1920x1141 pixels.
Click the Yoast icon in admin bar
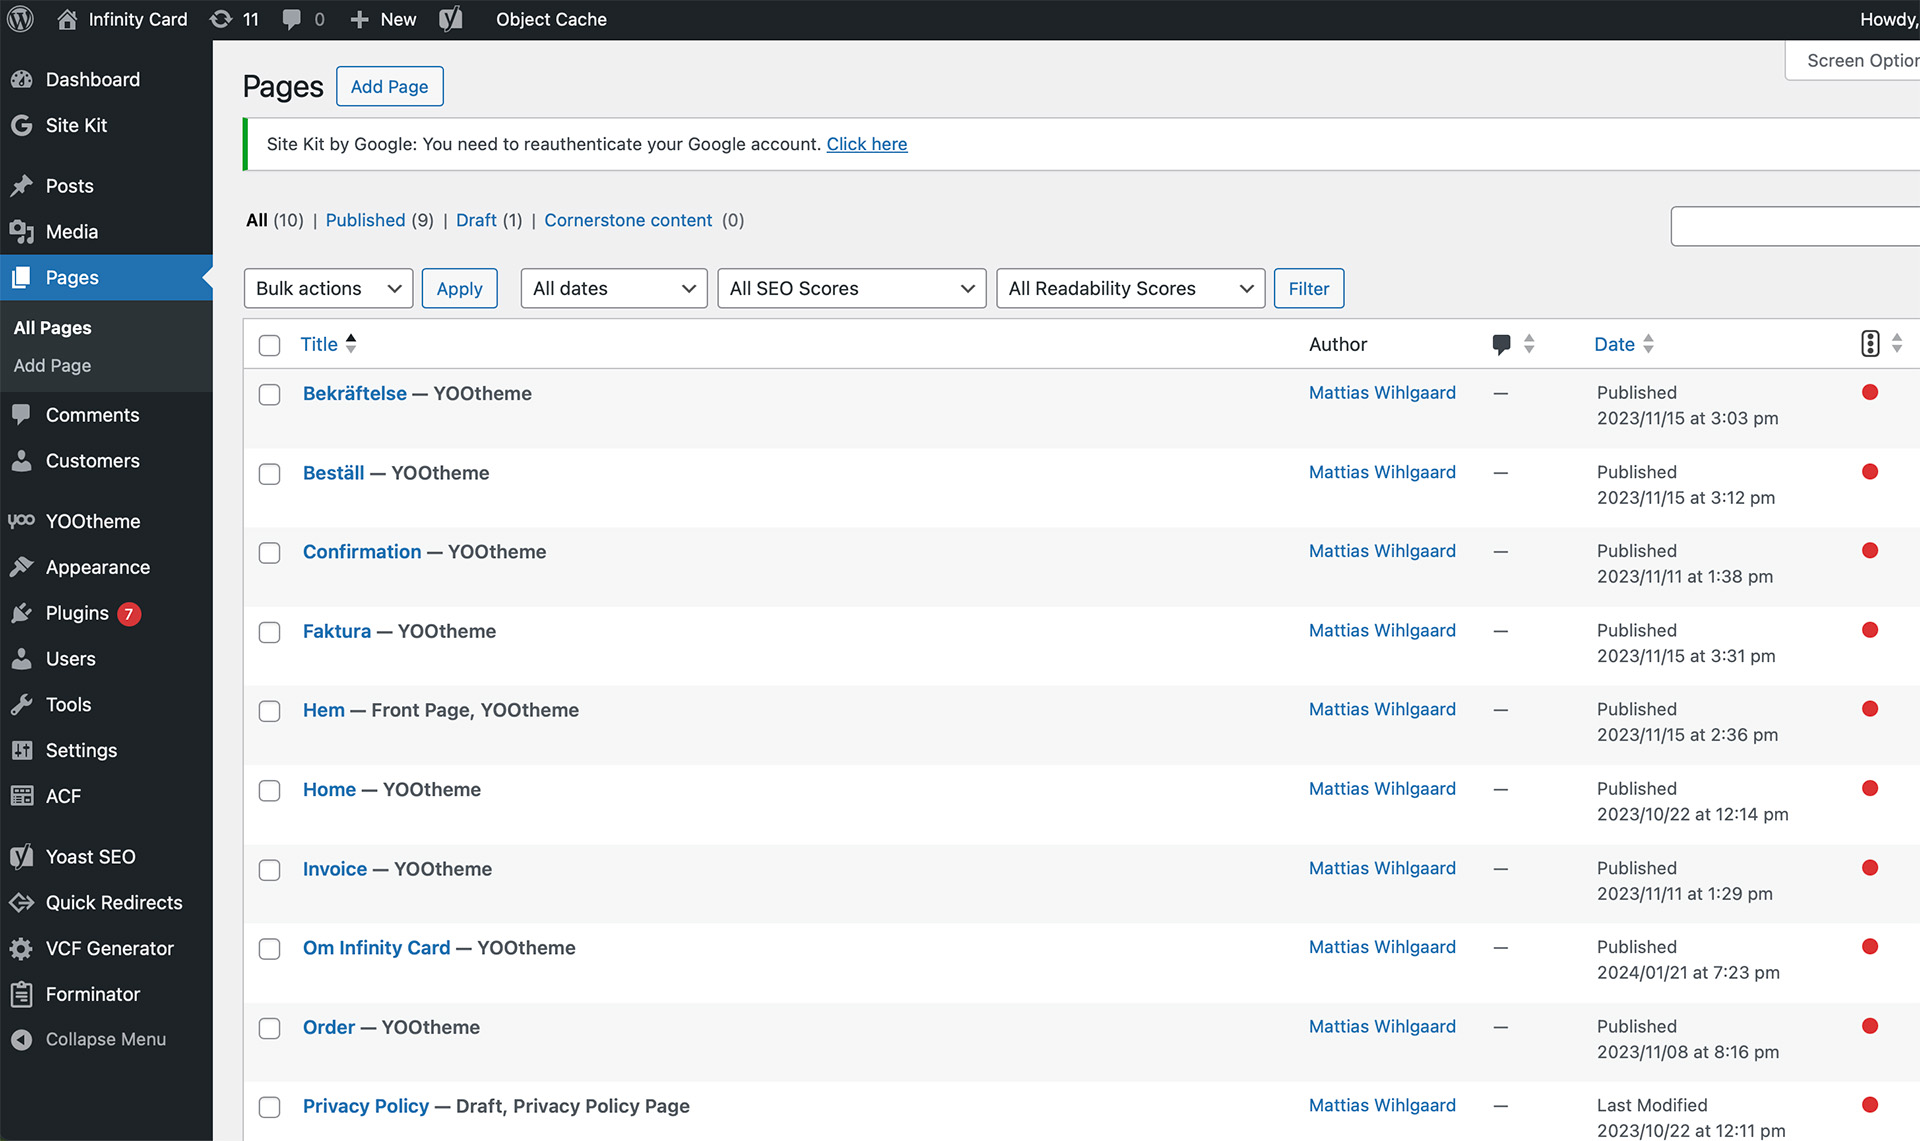click(451, 19)
